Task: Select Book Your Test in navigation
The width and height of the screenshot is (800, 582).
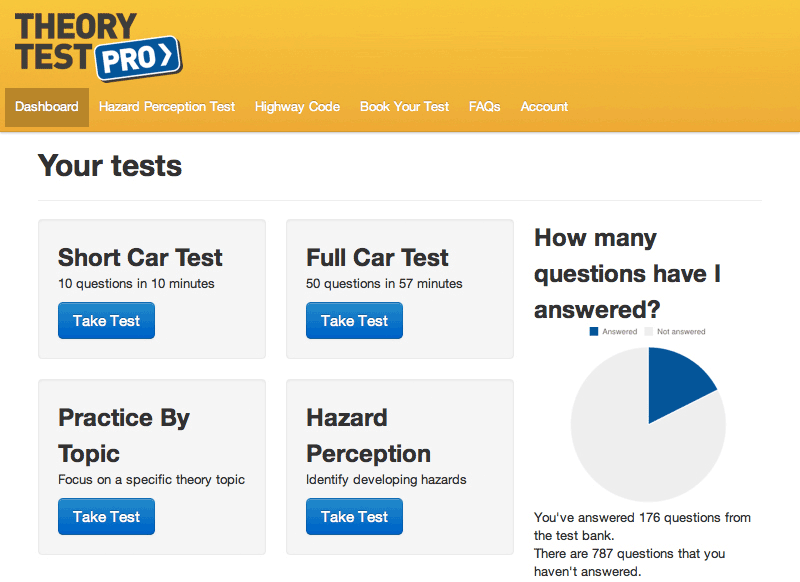Action: pos(405,107)
